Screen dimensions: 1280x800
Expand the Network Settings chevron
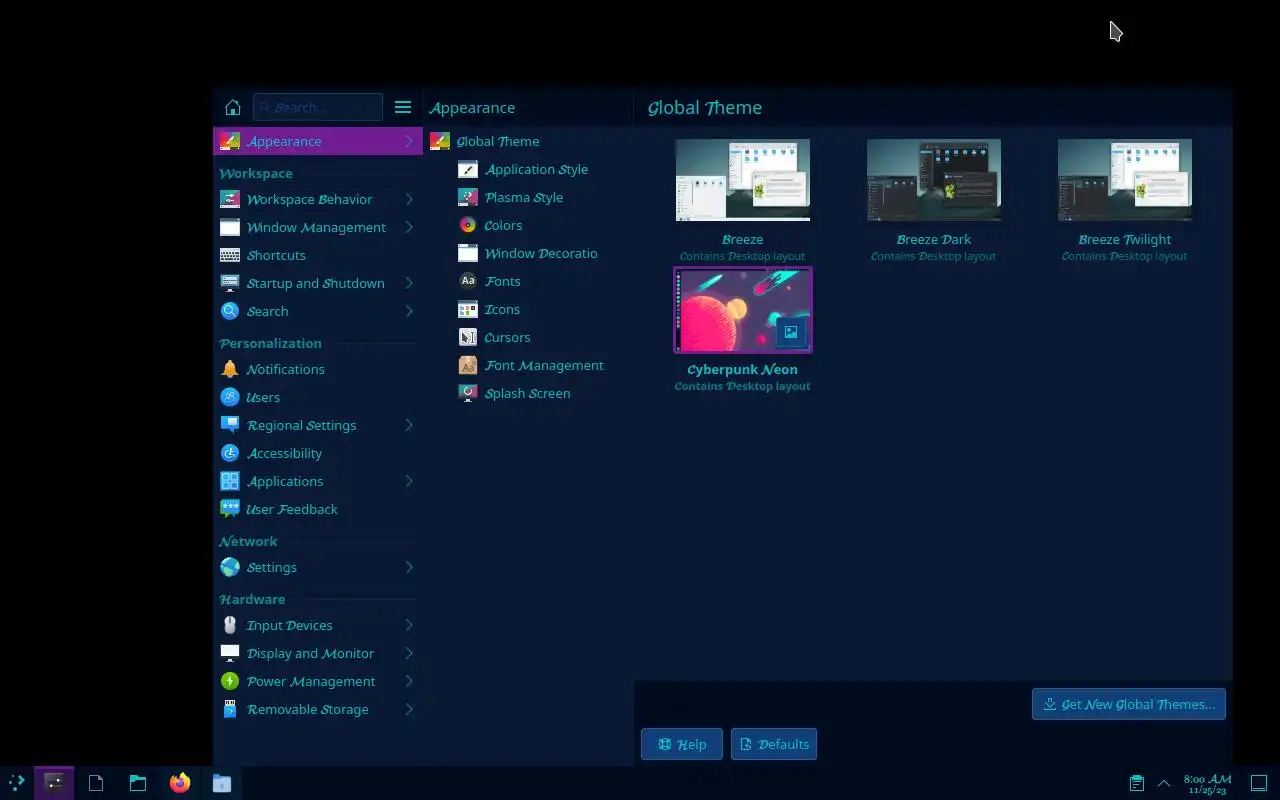(x=409, y=567)
